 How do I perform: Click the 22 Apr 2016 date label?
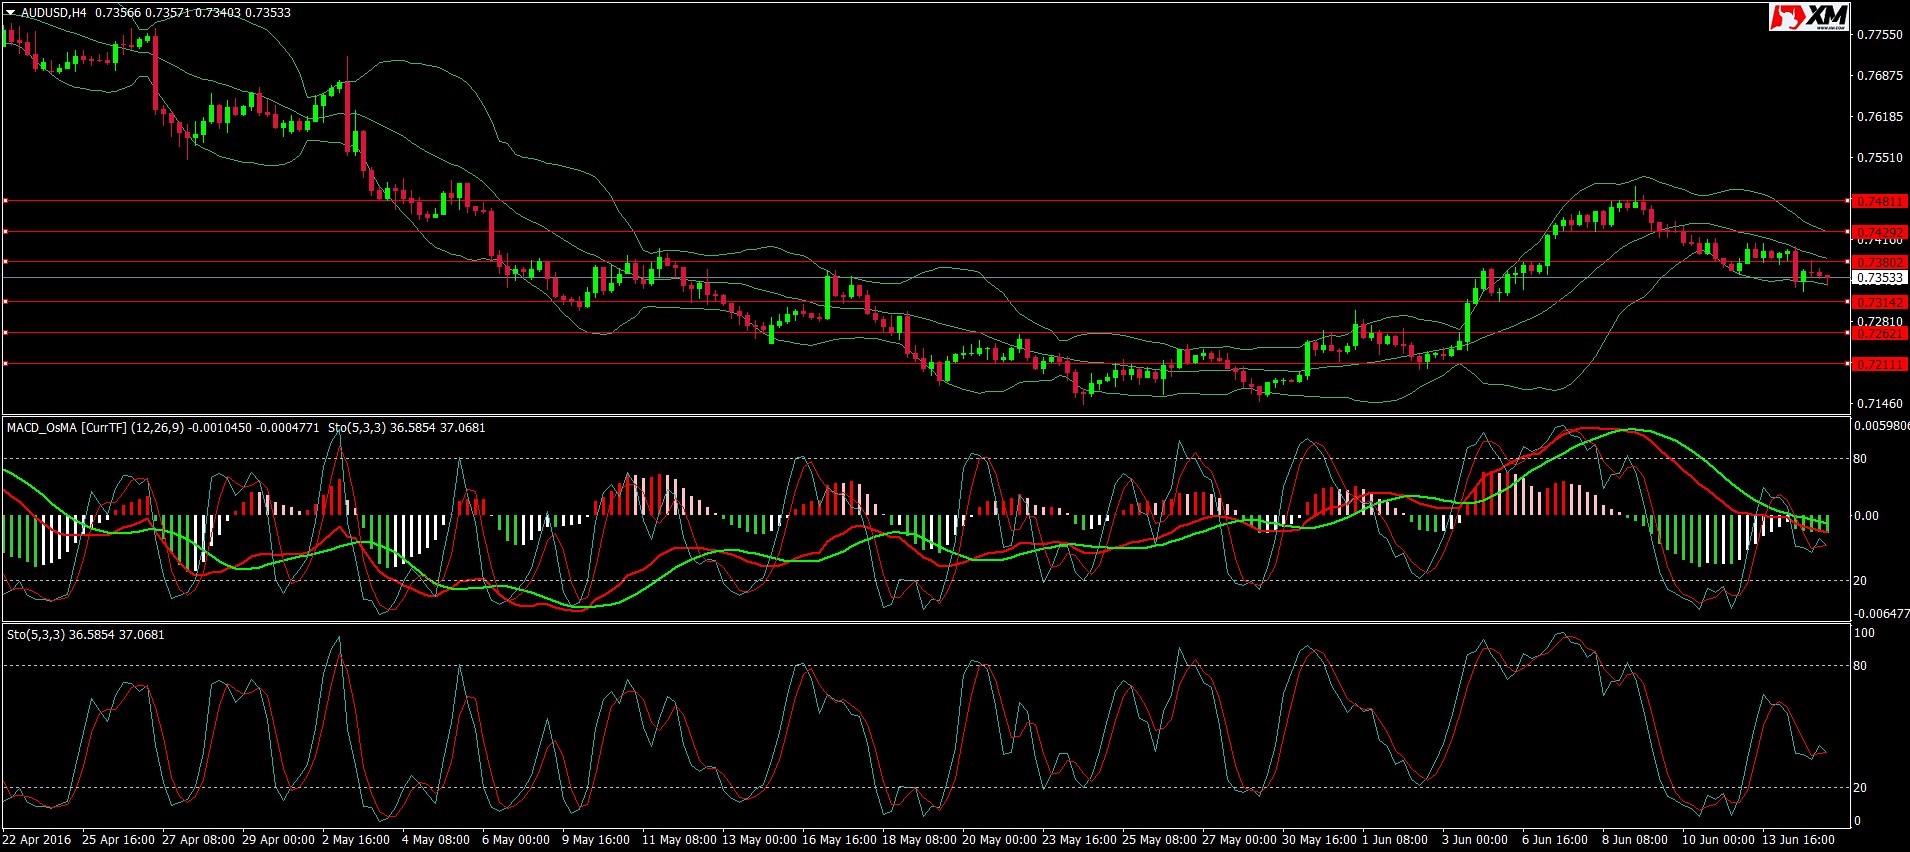point(37,840)
